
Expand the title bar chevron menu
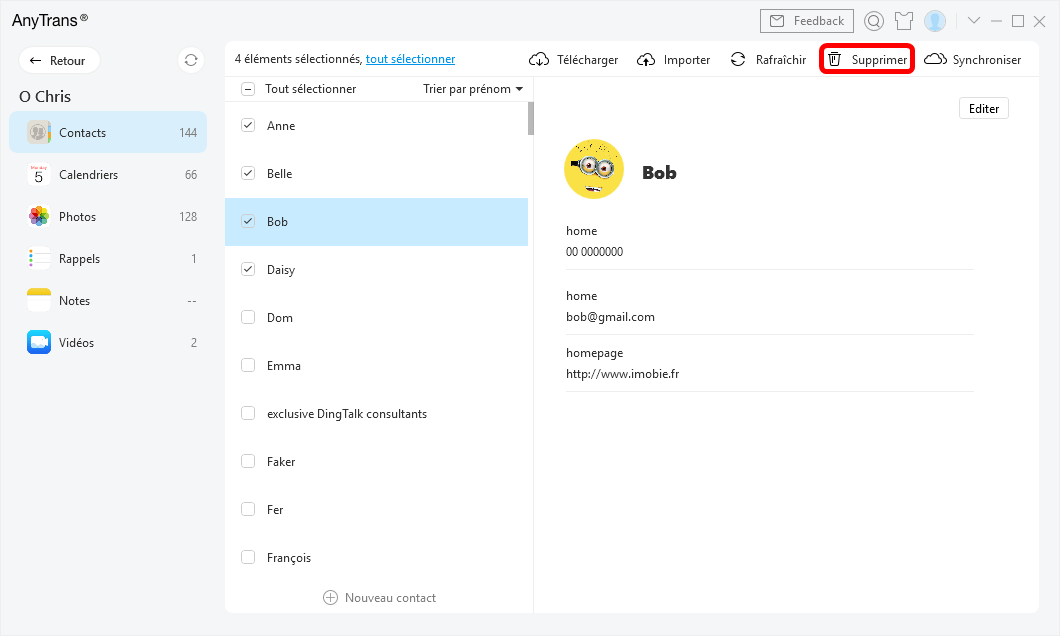coord(974,20)
